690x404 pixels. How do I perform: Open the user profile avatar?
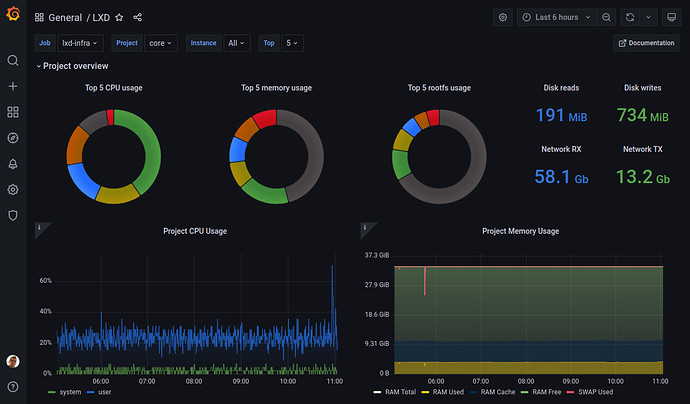point(13,361)
